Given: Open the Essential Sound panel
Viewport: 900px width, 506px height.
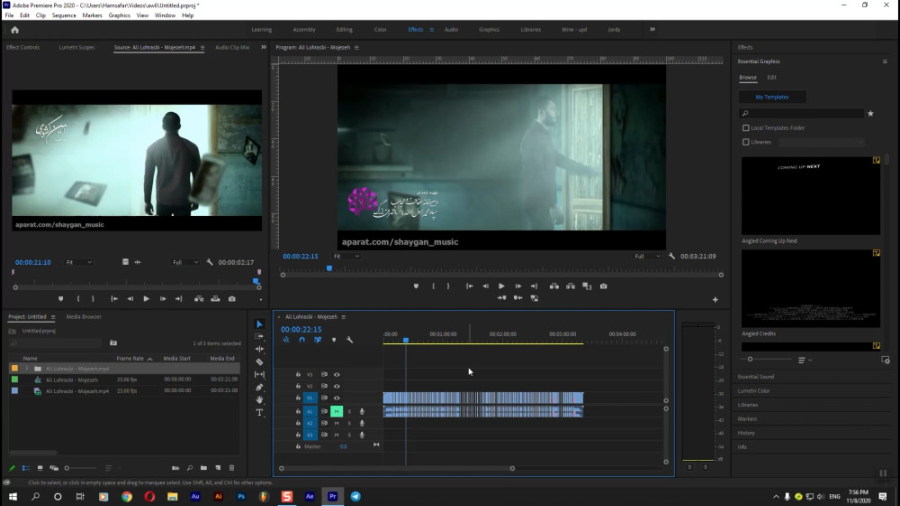Looking at the screenshot, I should (x=756, y=377).
